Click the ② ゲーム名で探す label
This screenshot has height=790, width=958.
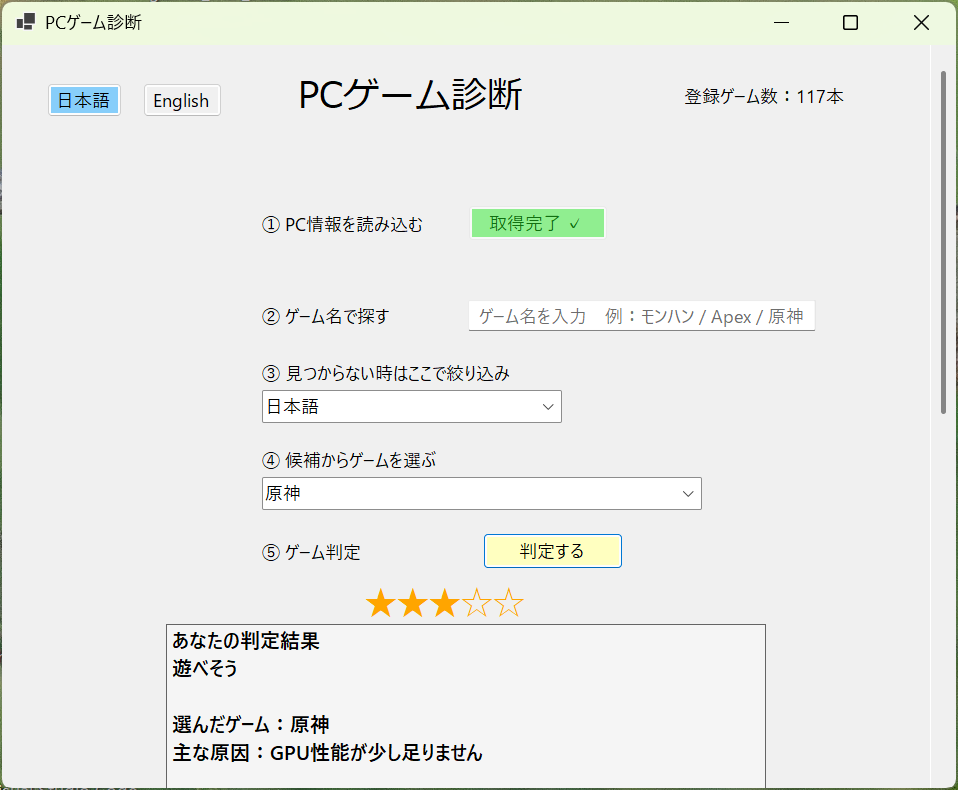326,316
